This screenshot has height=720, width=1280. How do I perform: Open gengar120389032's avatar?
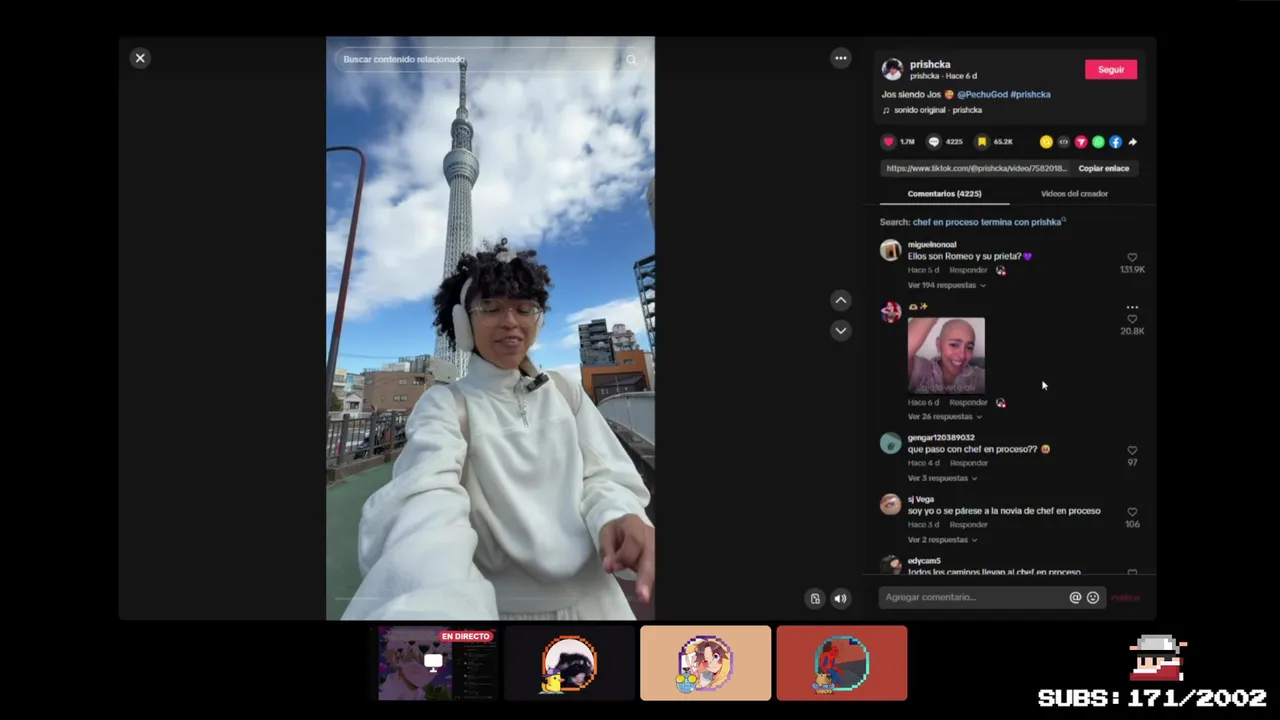(x=890, y=443)
